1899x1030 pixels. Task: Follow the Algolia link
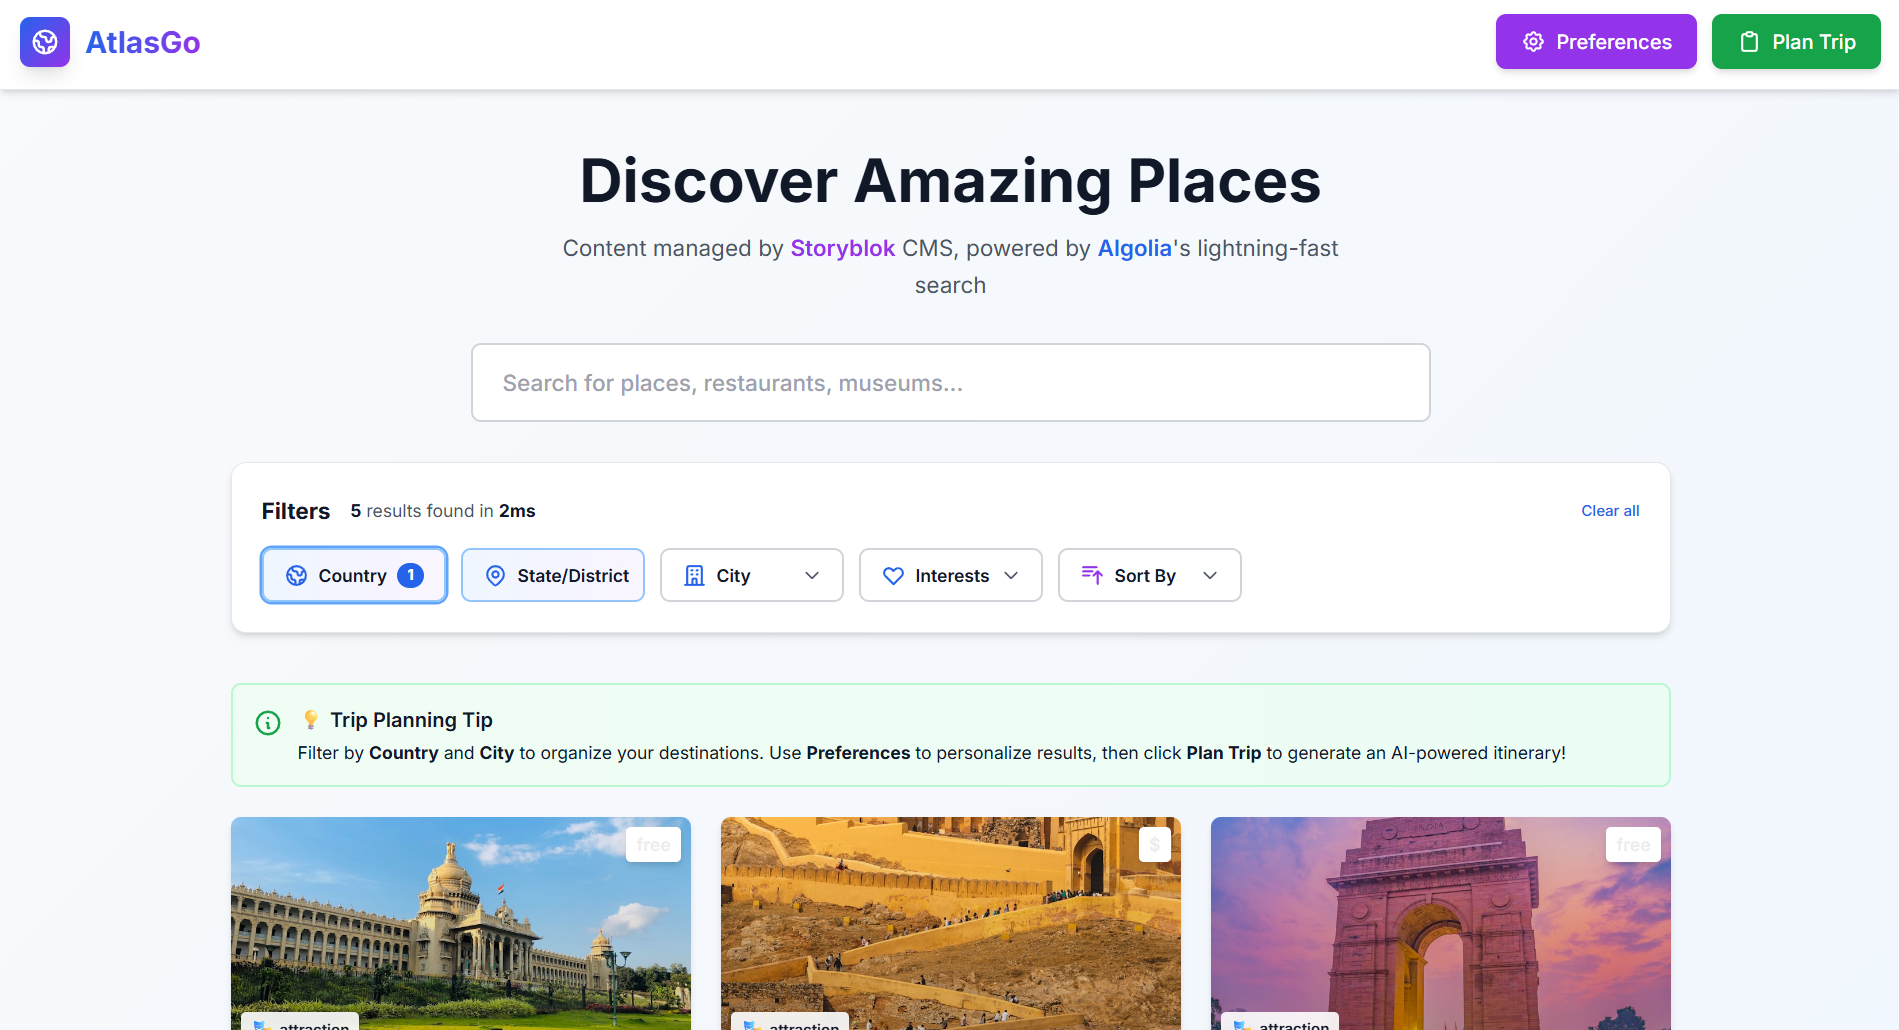pyautogui.click(x=1135, y=248)
